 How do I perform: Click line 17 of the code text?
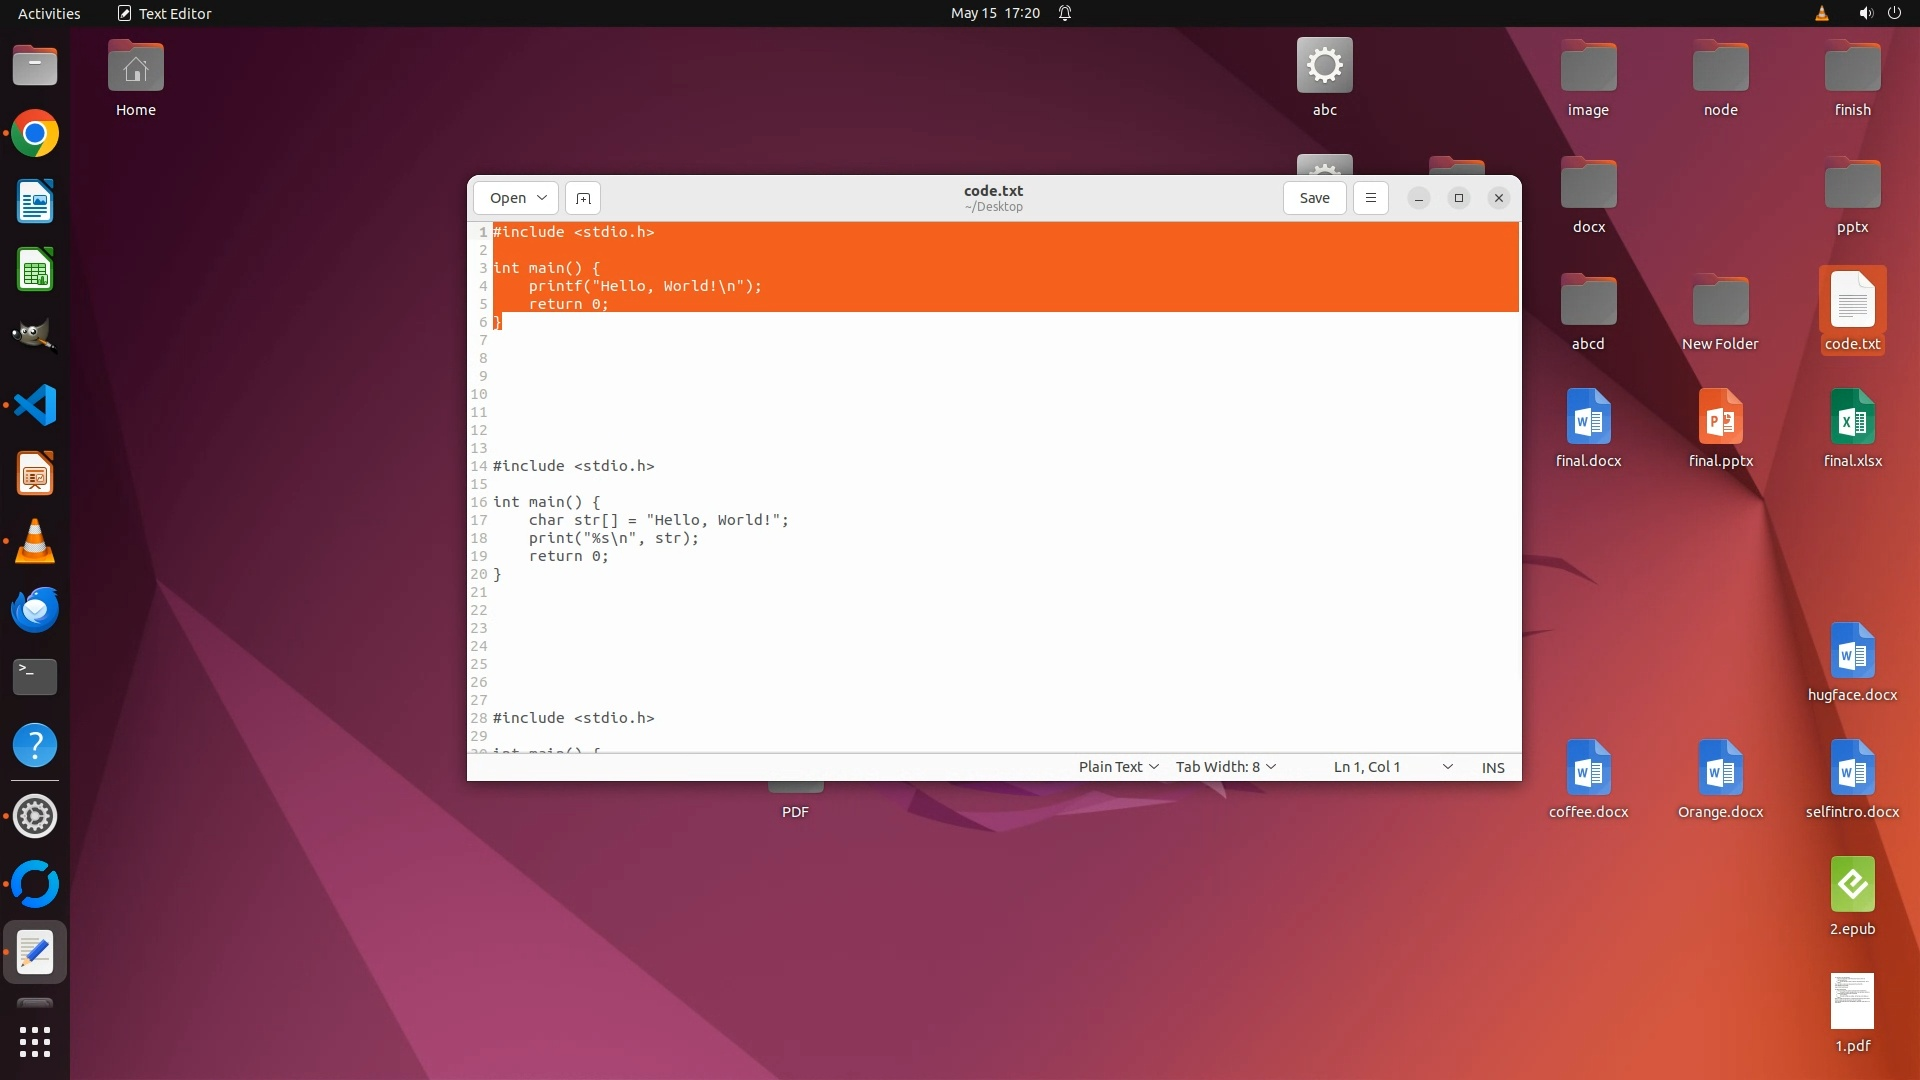pyautogui.click(x=659, y=520)
